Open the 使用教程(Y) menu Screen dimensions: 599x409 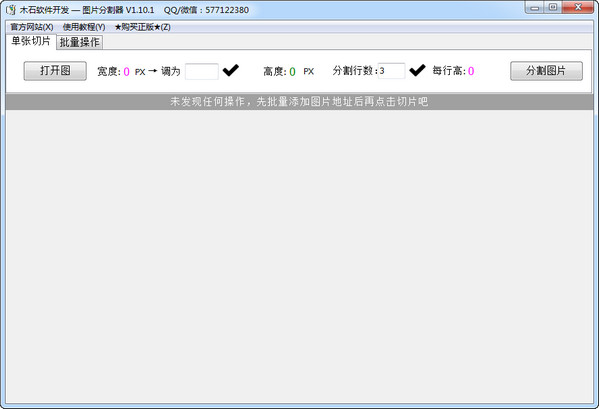(84, 27)
